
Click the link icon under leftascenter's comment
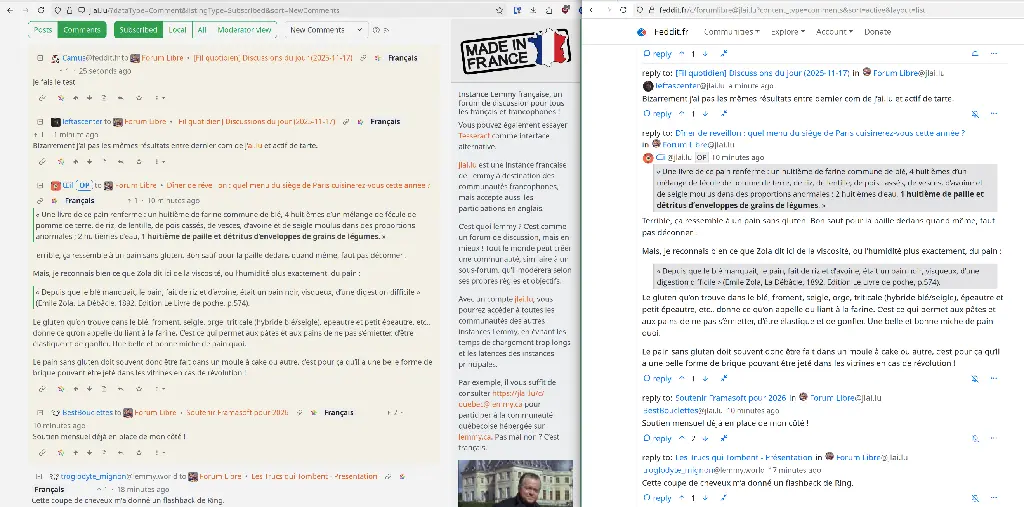42,160
